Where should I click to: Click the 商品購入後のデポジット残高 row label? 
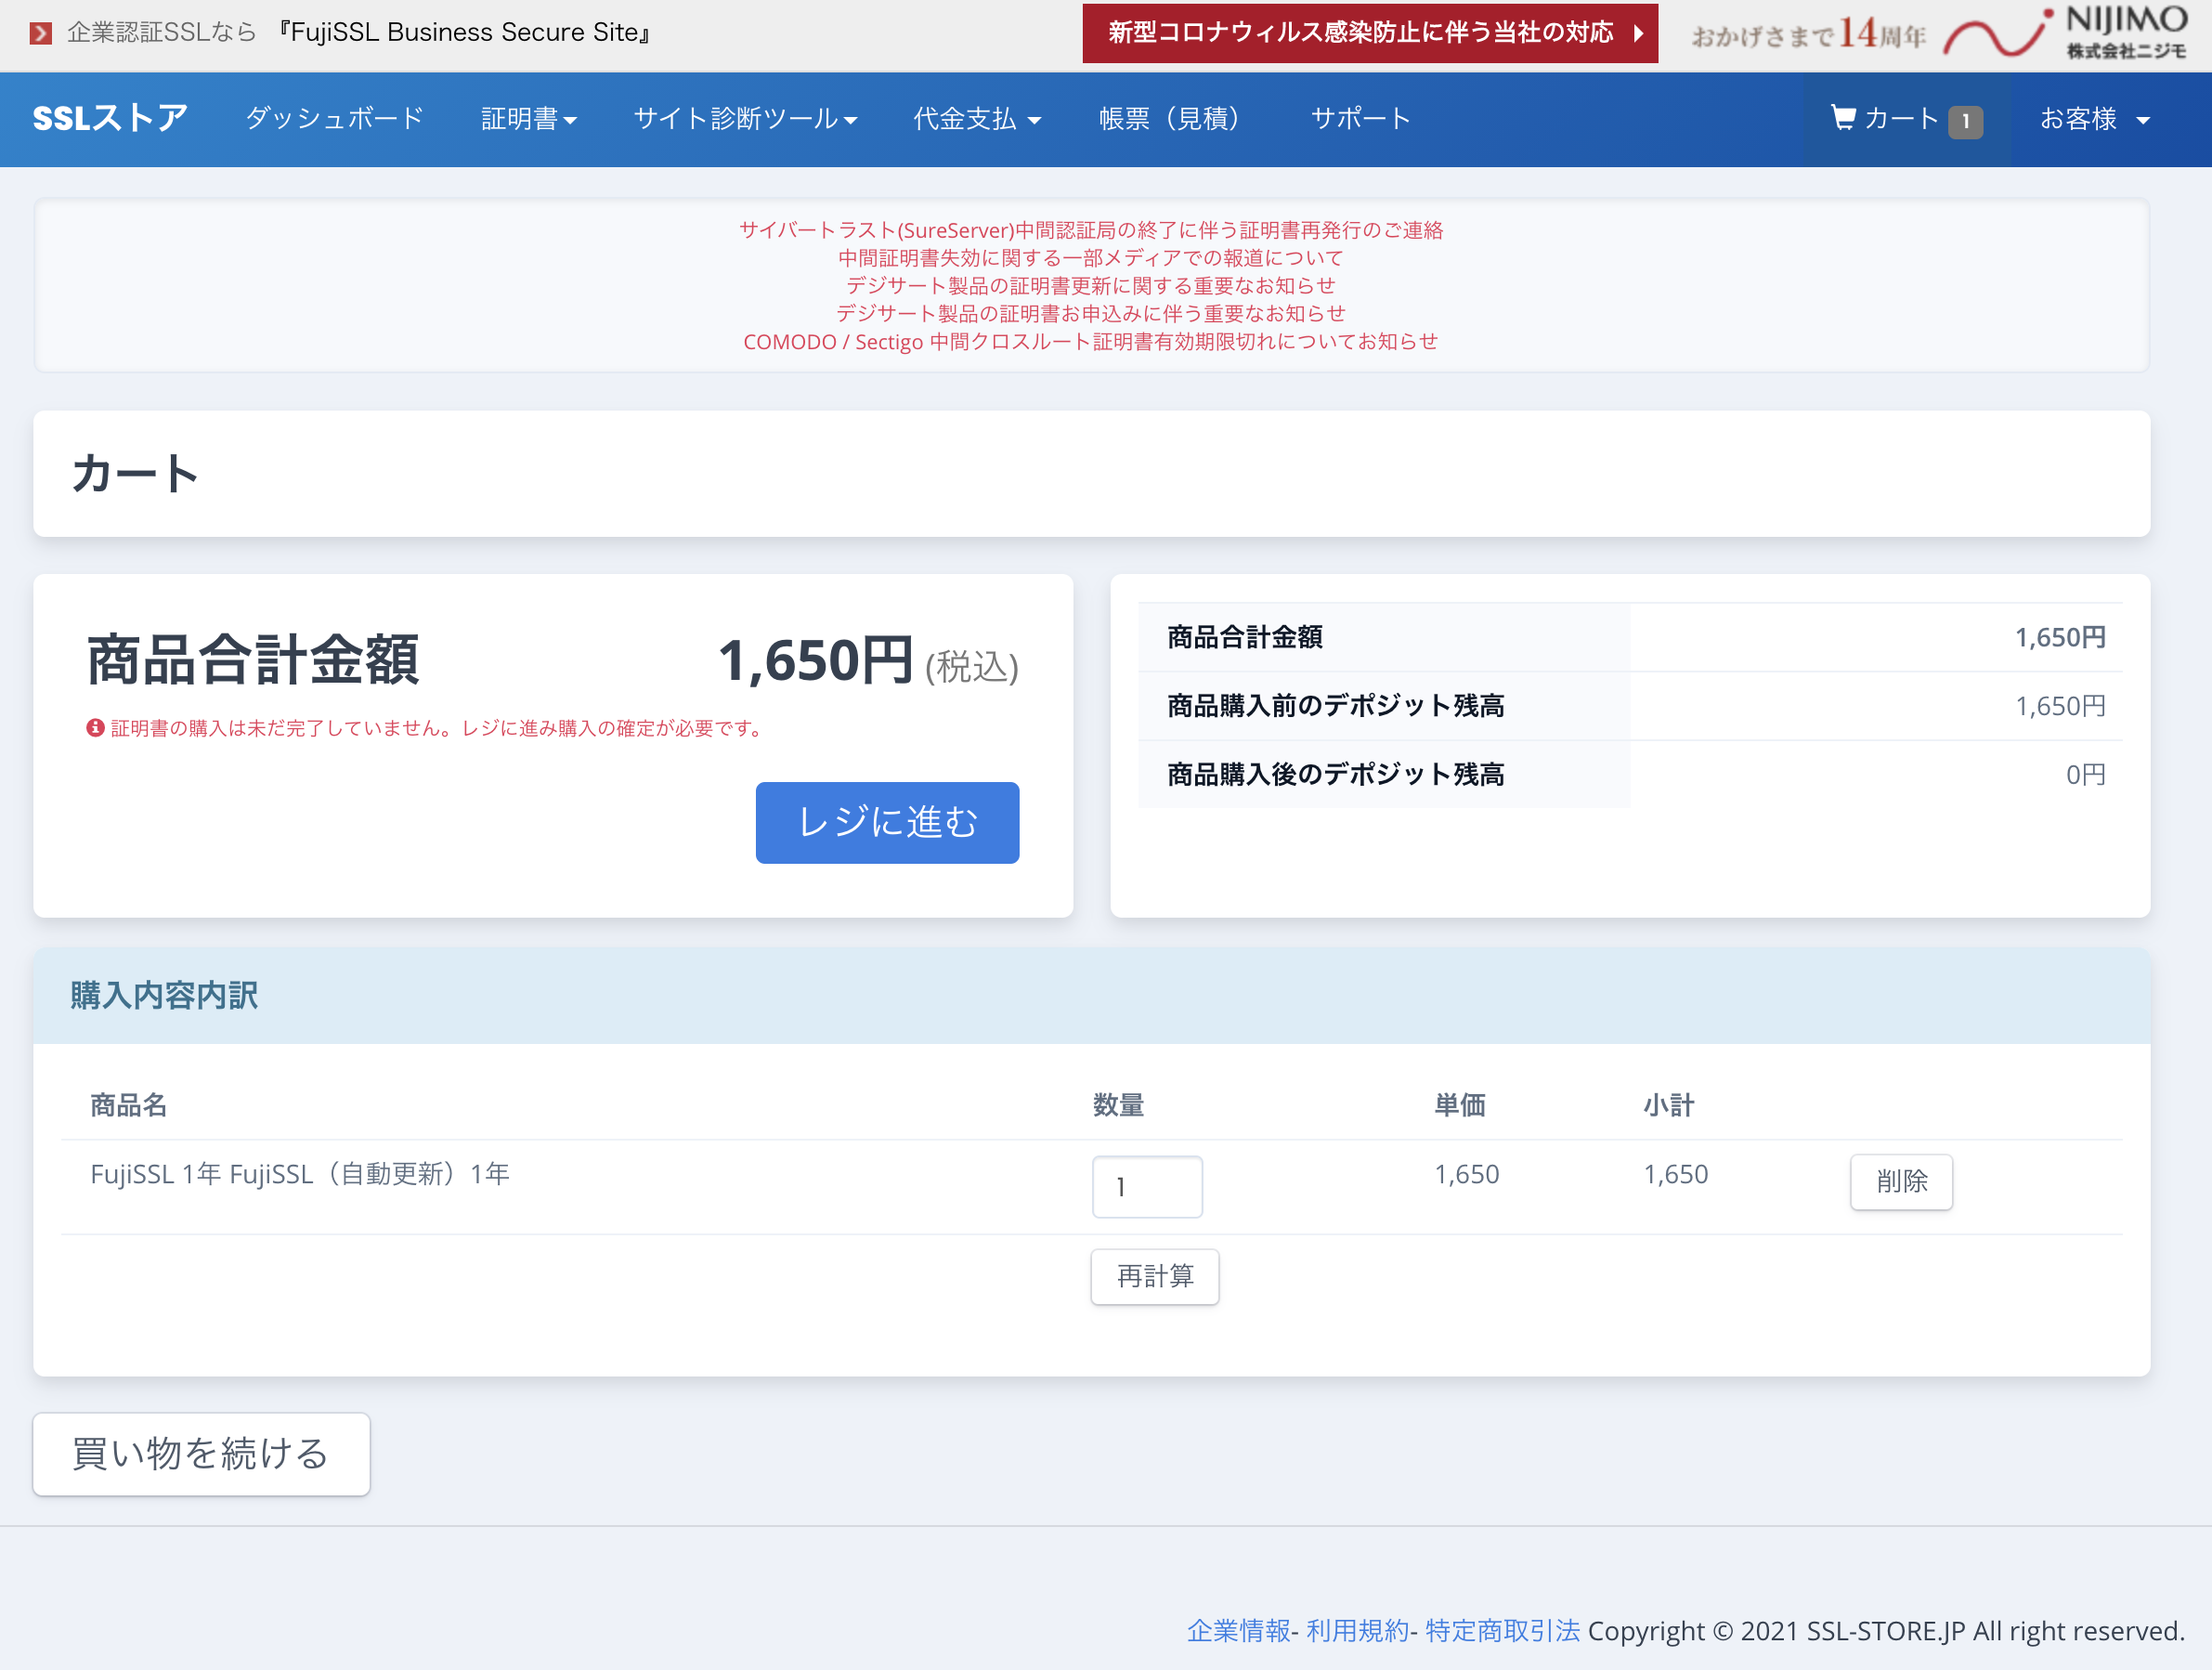point(1335,775)
